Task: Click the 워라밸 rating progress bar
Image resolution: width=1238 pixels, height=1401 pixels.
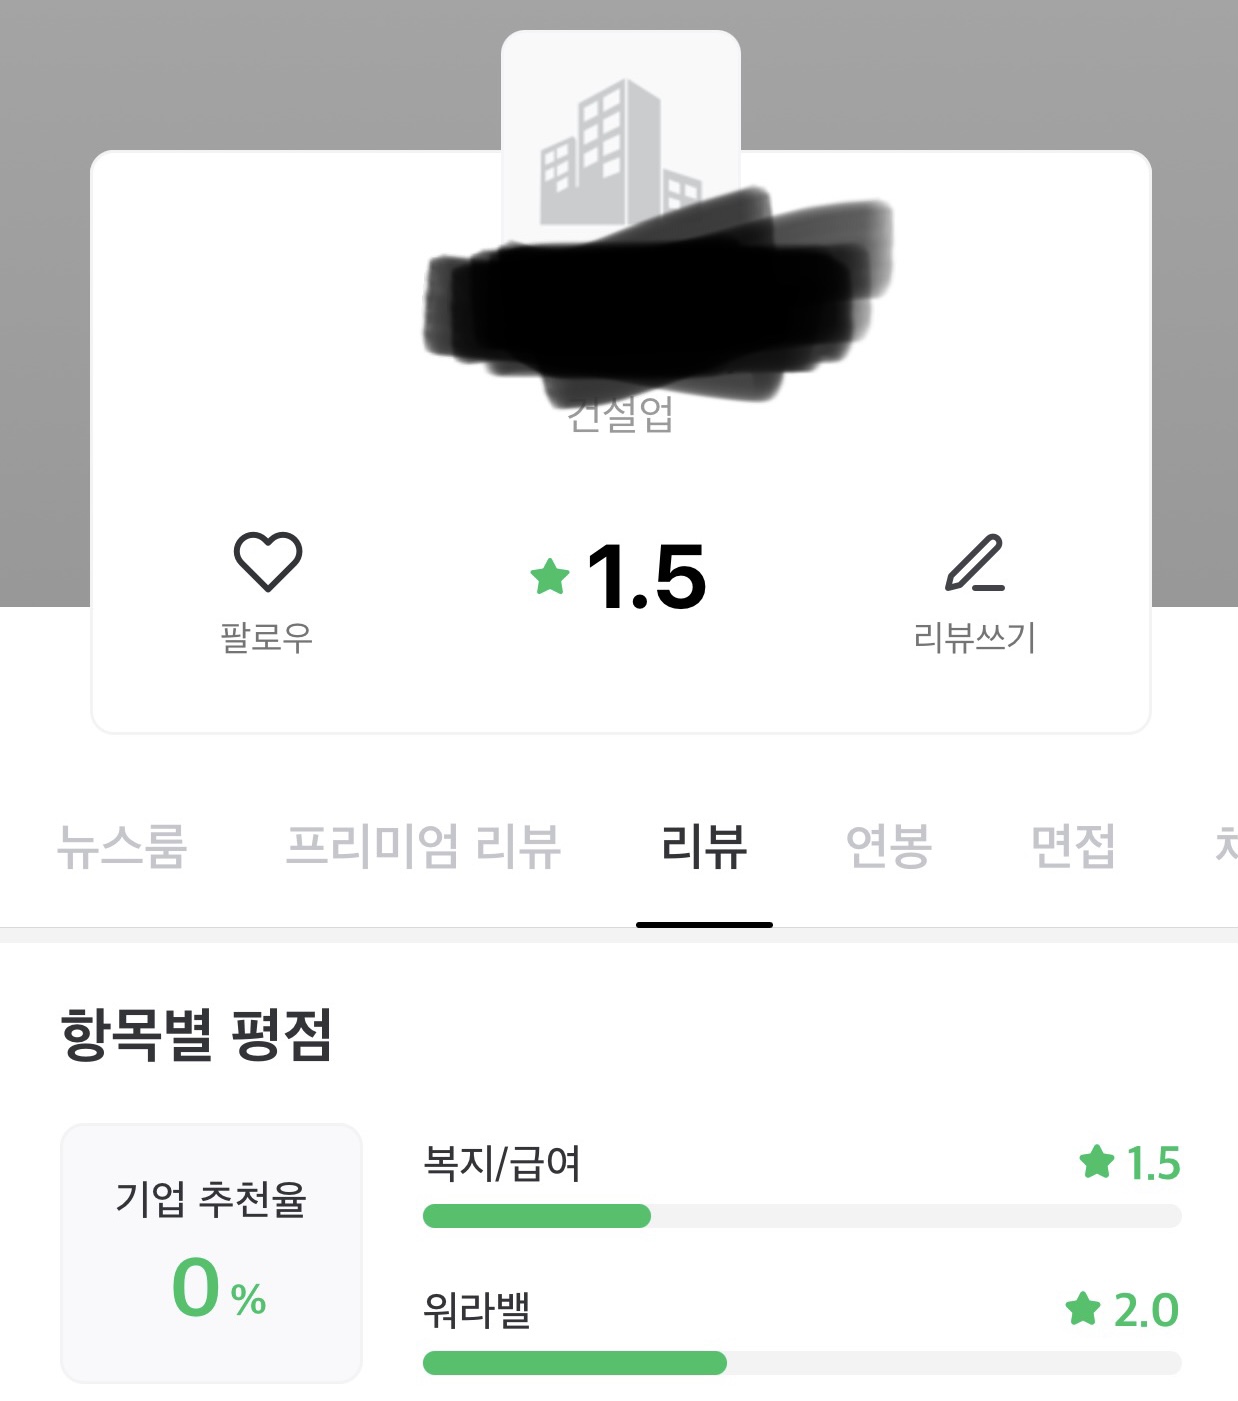Action: coord(802,1363)
